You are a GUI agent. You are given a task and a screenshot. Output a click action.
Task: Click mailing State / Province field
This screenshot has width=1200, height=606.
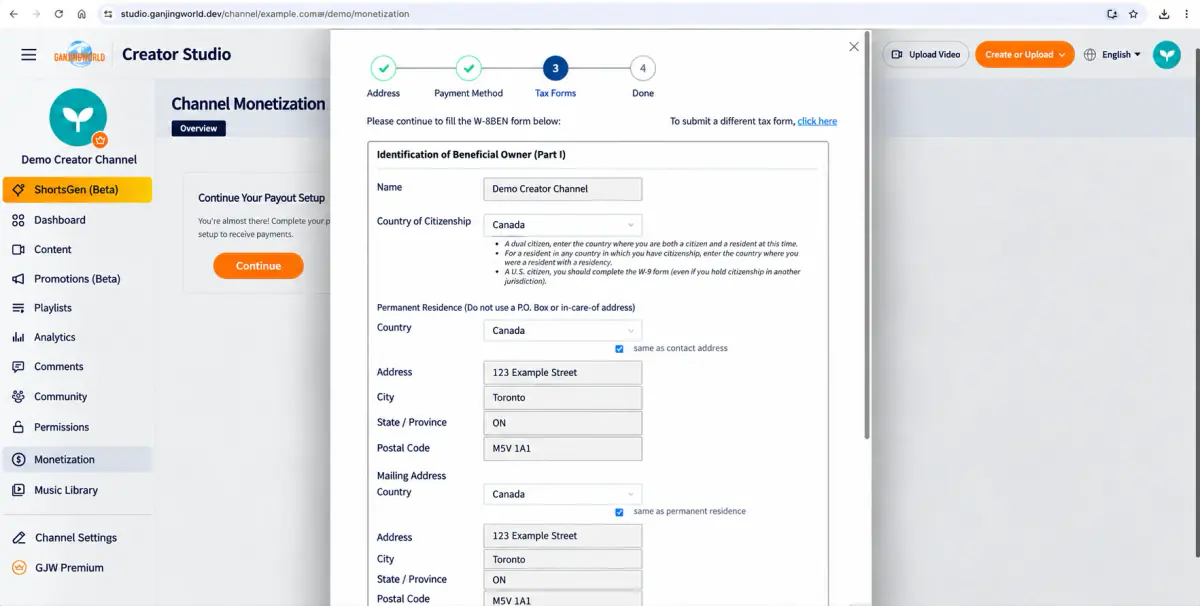[562, 580]
